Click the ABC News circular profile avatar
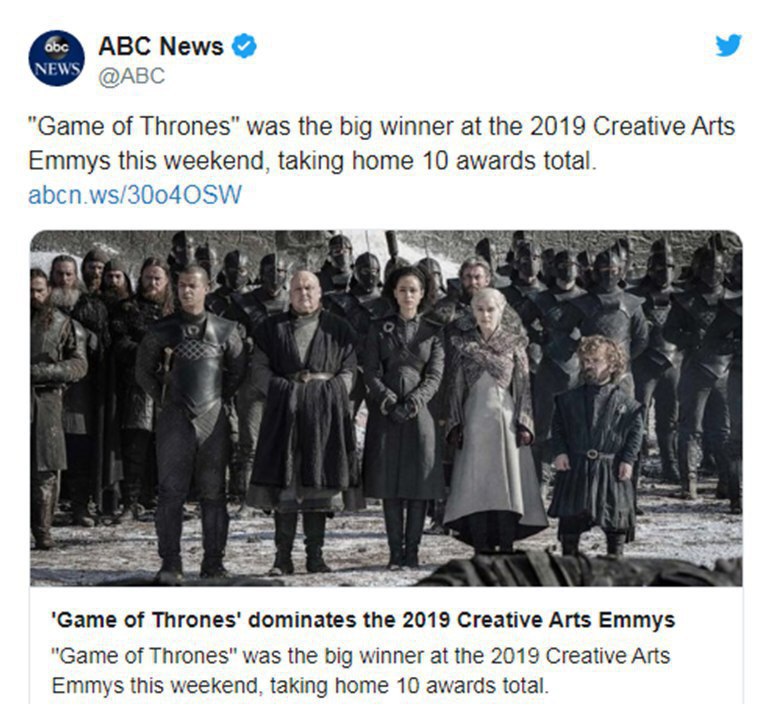Image resolution: width=768 pixels, height=706 pixels. click(x=56, y=58)
